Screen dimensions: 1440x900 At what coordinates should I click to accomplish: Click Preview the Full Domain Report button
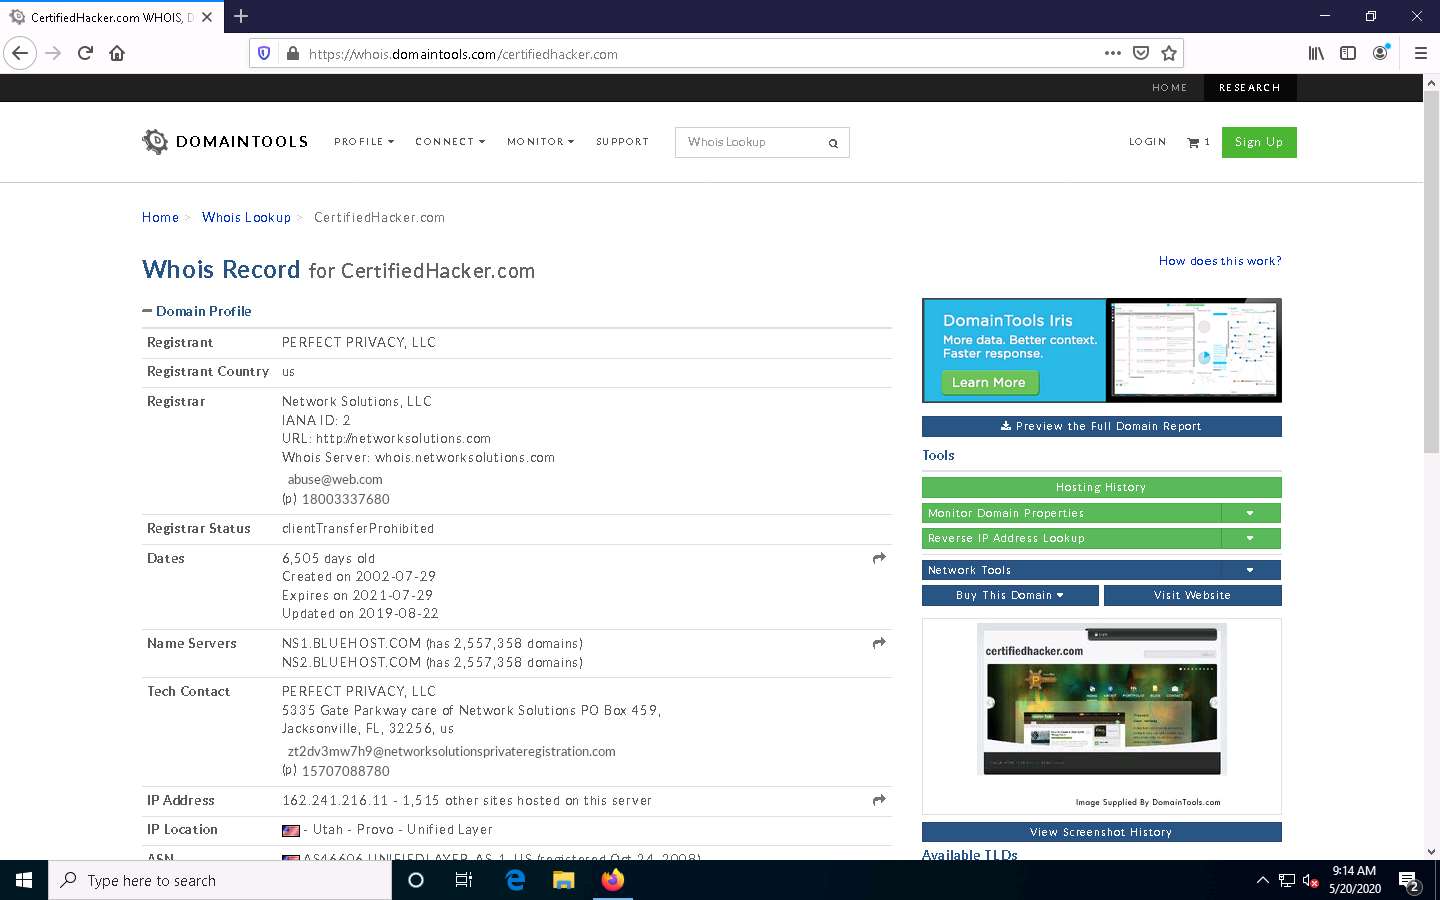[x=1101, y=426]
